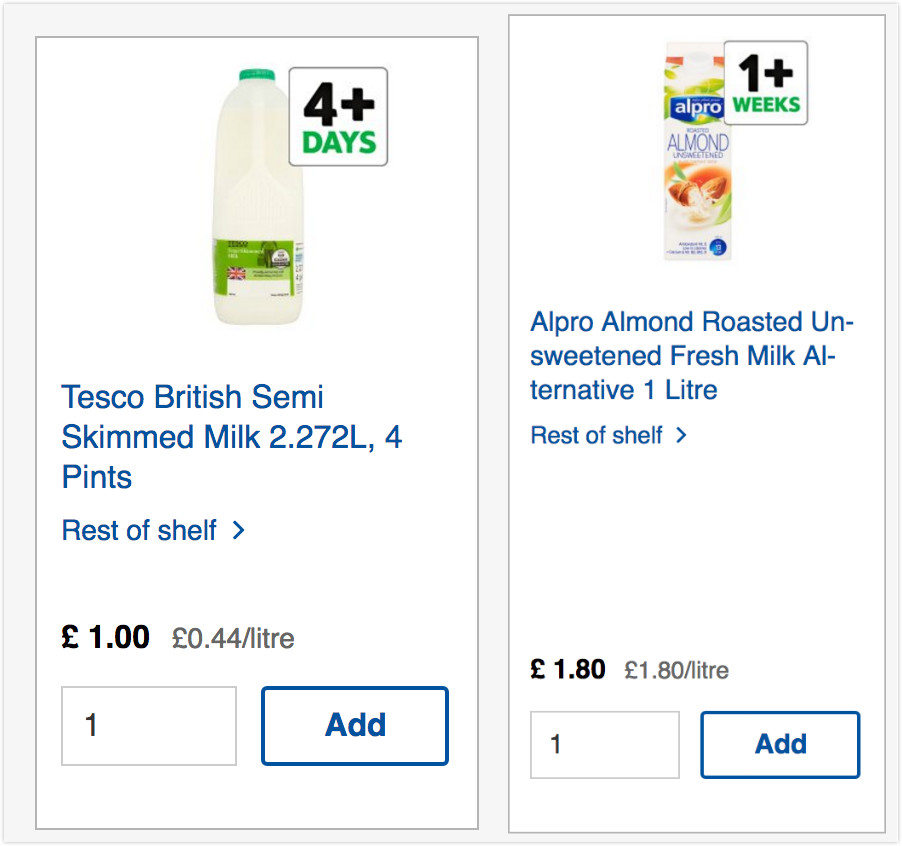
Task: View Rest of shelf for Alpro almond milk
Action: click(597, 435)
